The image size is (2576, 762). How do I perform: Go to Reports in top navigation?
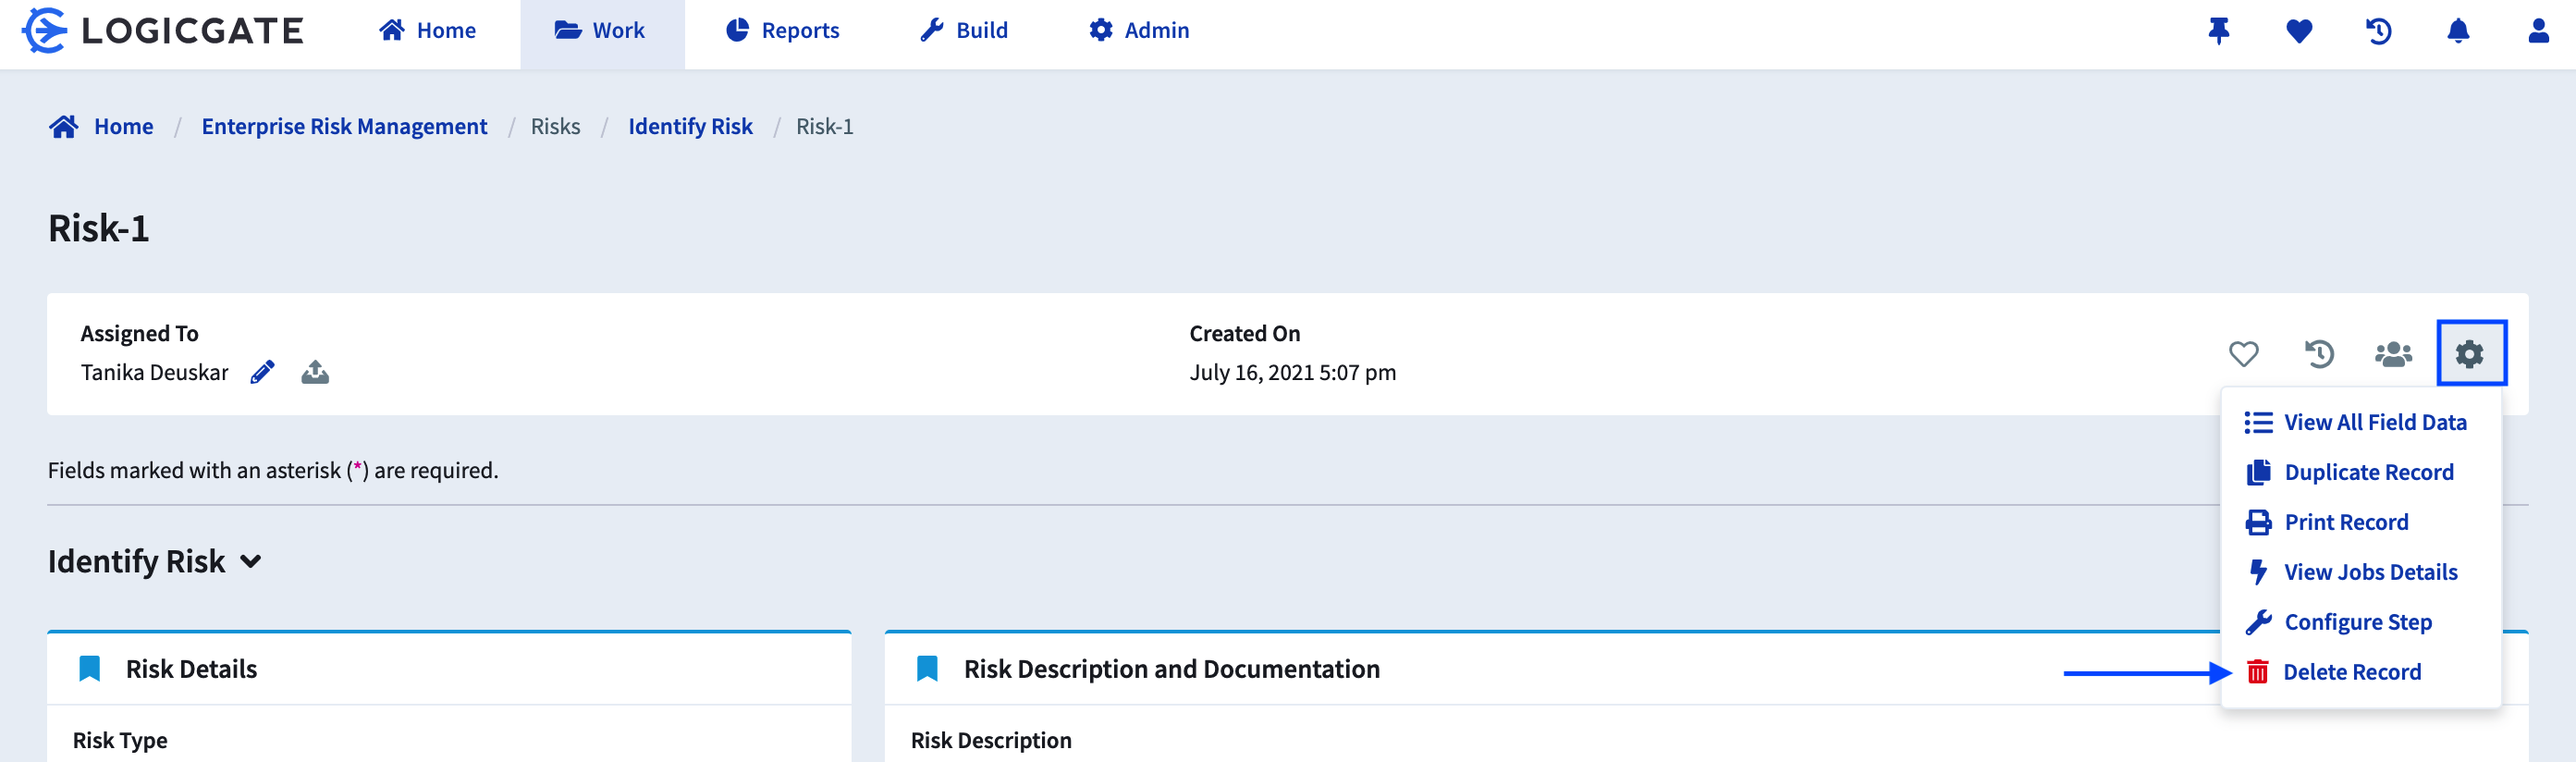pyautogui.click(x=783, y=31)
